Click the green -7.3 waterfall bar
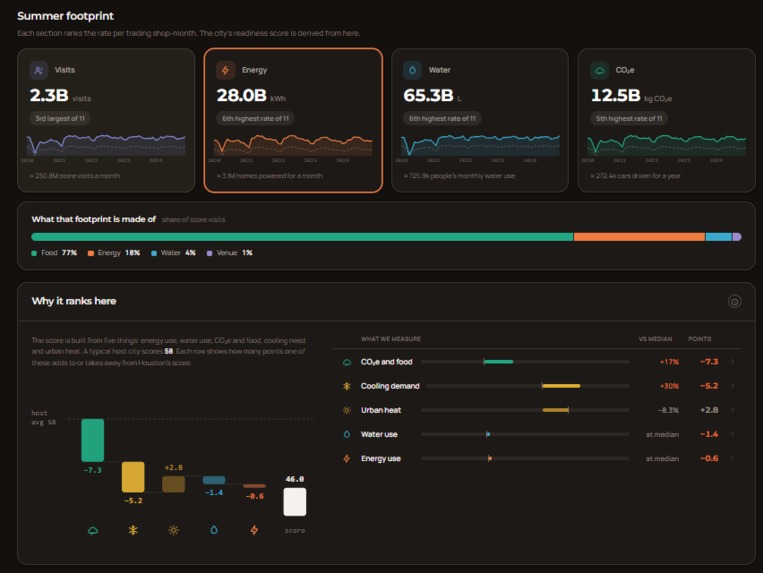Image resolution: width=763 pixels, height=573 pixels. click(92, 440)
